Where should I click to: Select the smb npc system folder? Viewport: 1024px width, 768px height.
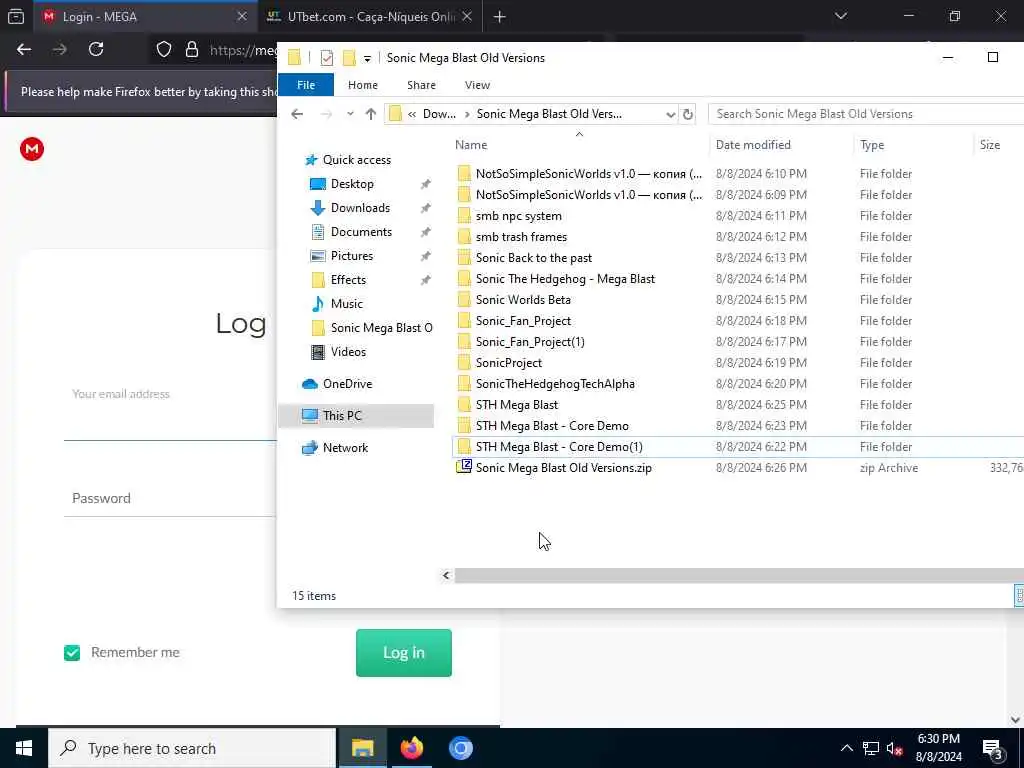pyautogui.click(x=519, y=216)
